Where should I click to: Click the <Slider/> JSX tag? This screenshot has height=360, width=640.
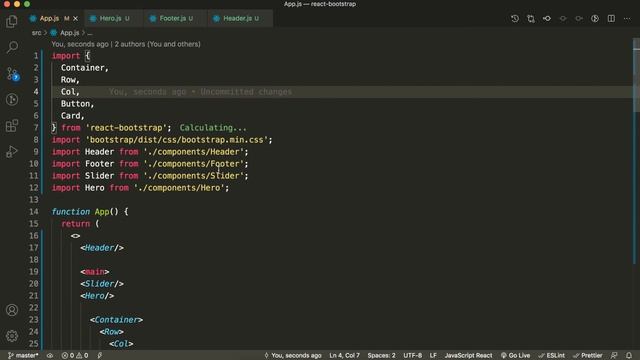102,284
